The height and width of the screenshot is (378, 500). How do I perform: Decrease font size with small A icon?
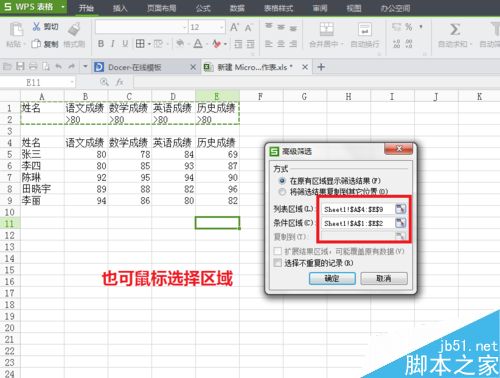pyautogui.click(x=248, y=28)
